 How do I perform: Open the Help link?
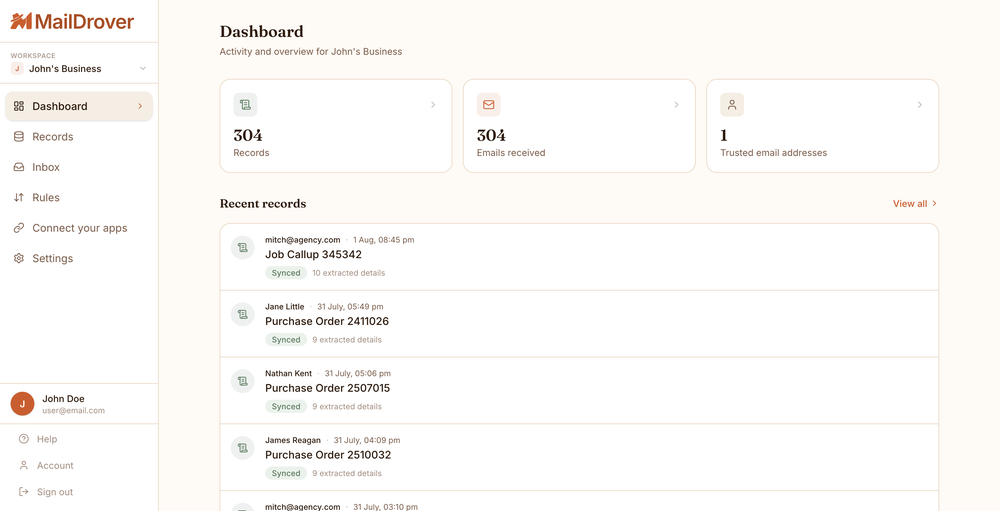click(x=47, y=439)
